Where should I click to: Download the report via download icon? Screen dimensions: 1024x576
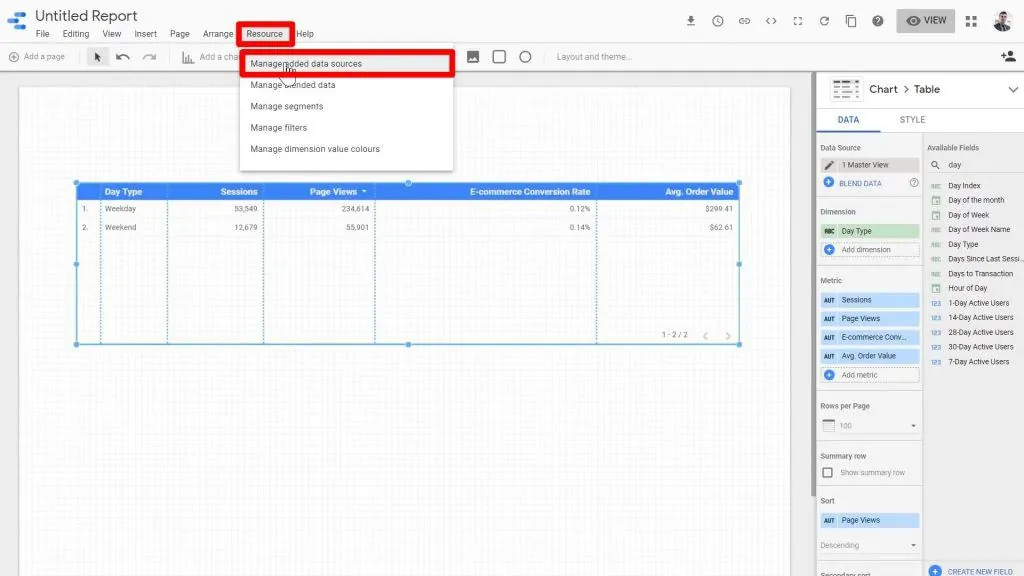pos(691,19)
